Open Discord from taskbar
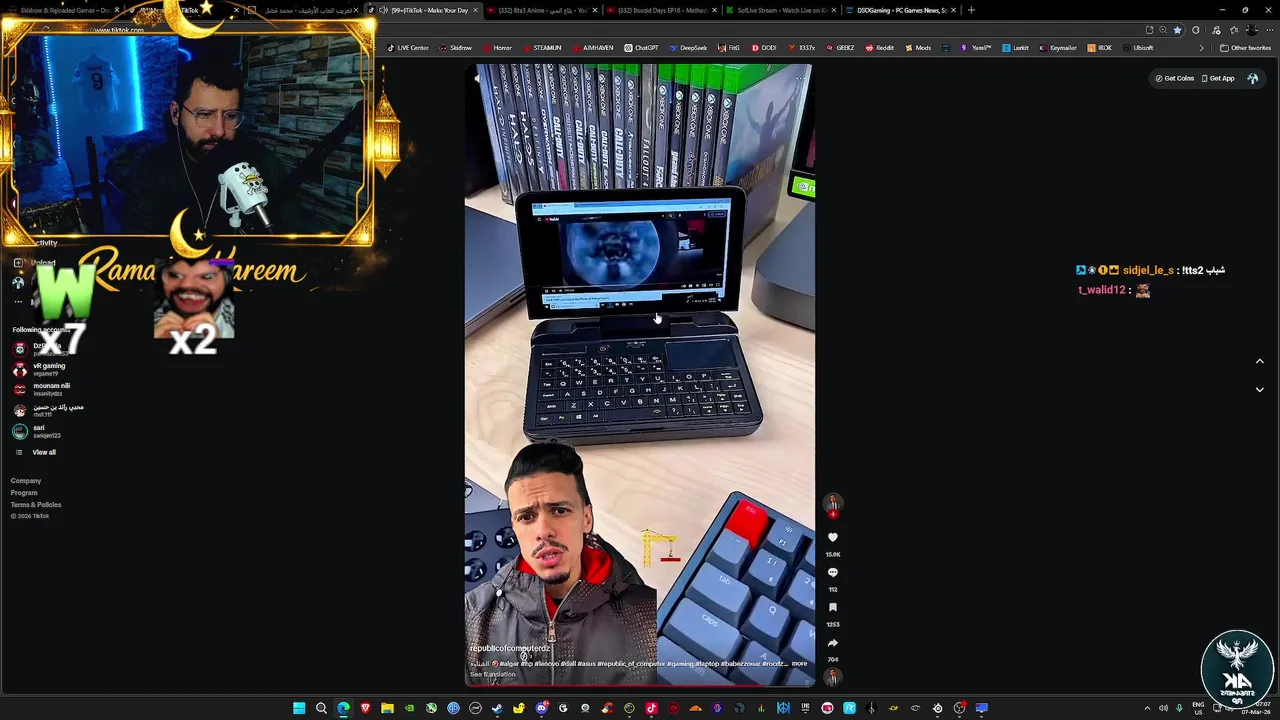Image resolution: width=1280 pixels, height=720 pixels. (541, 708)
